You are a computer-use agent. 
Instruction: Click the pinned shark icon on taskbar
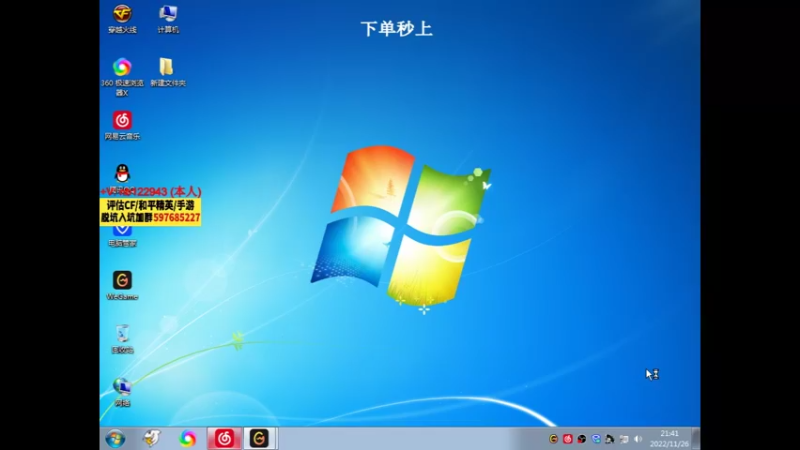click(x=152, y=438)
